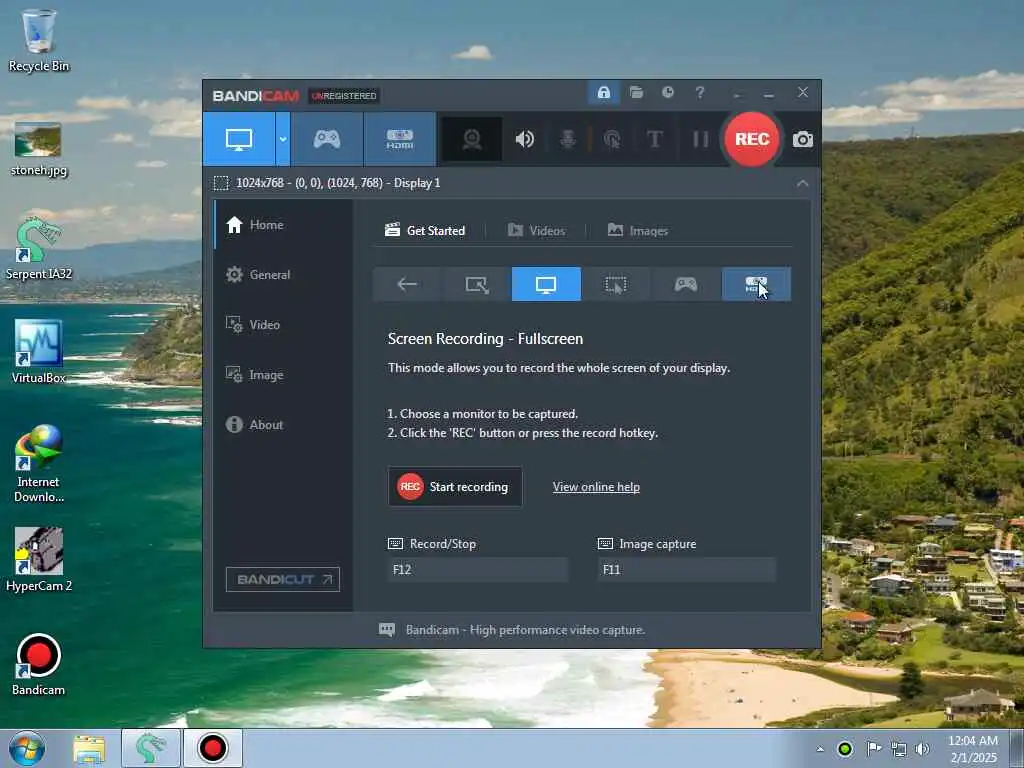Image resolution: width=1024 pixels, height=768 pixels.
Task: Open Video settings in sidebar
Action: 283,325
